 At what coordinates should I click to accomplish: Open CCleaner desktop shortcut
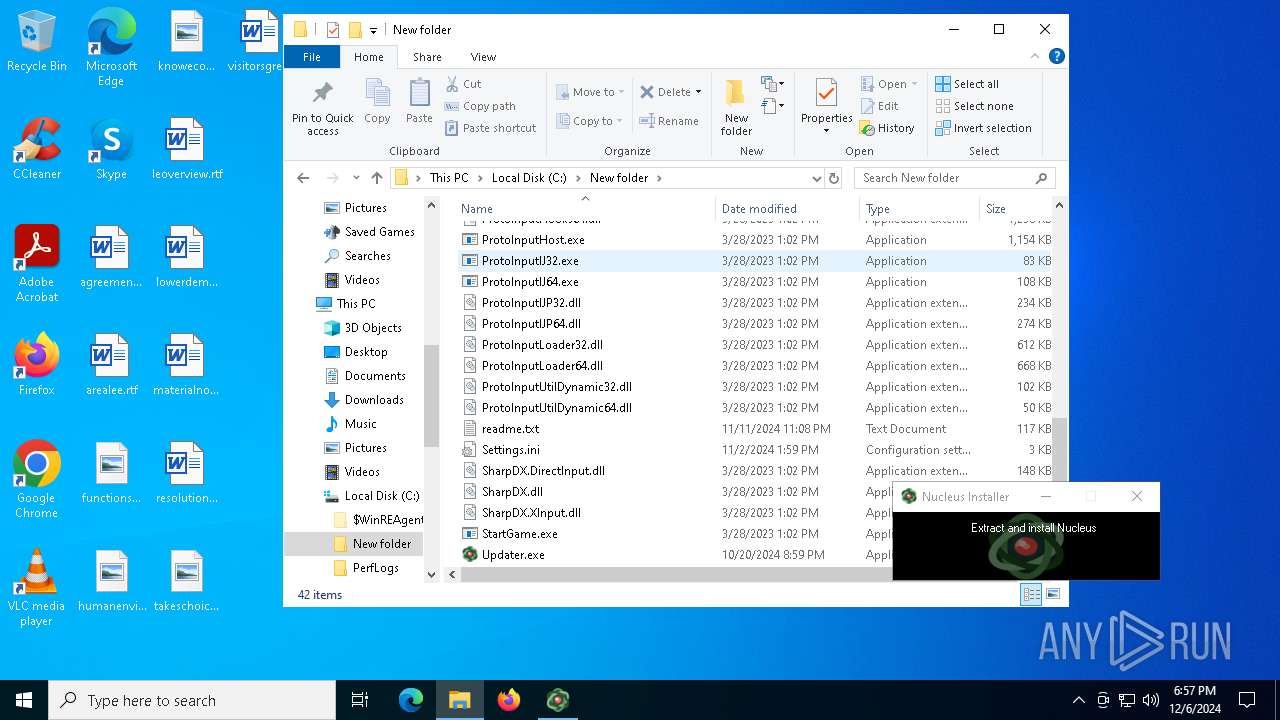pos(36,150)
